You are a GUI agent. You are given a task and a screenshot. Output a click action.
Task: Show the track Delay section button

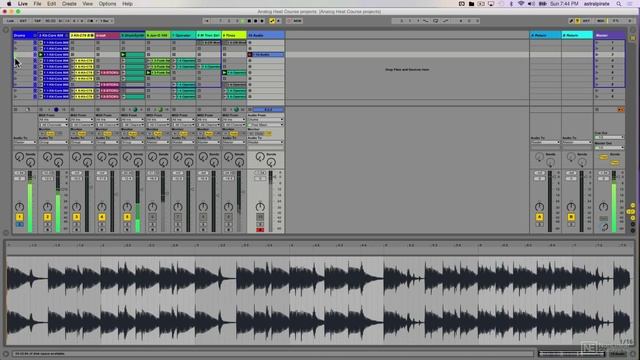(633, 224)
